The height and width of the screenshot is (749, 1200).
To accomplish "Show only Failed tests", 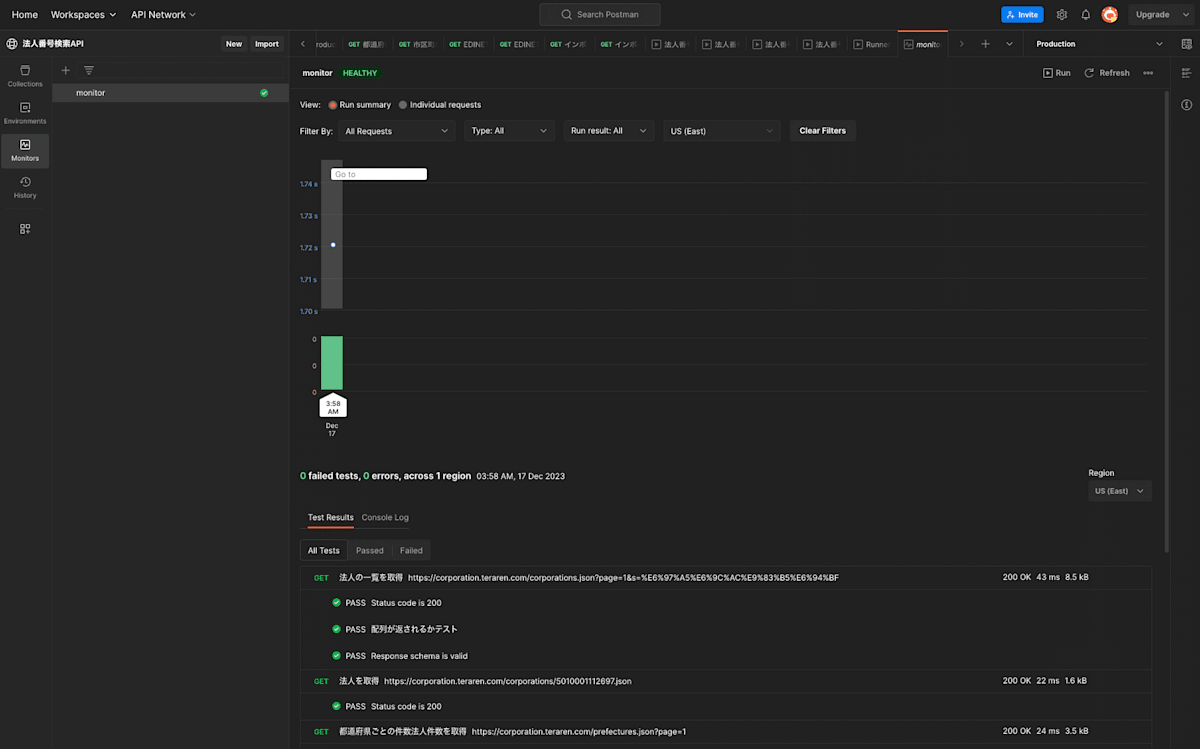I will pos(411,551).
